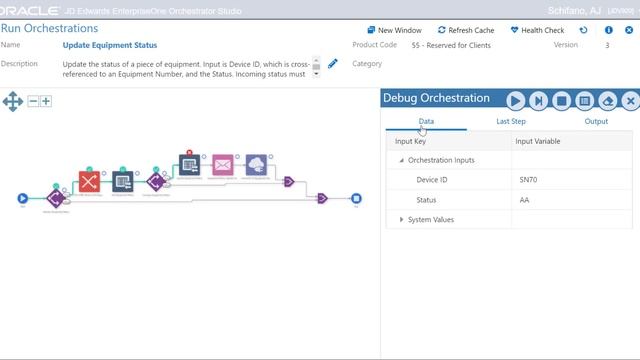Viewport: 640px width, 360px height.
Task: Click the description text box
Action: pyautogui.click(x=187, y=69)
